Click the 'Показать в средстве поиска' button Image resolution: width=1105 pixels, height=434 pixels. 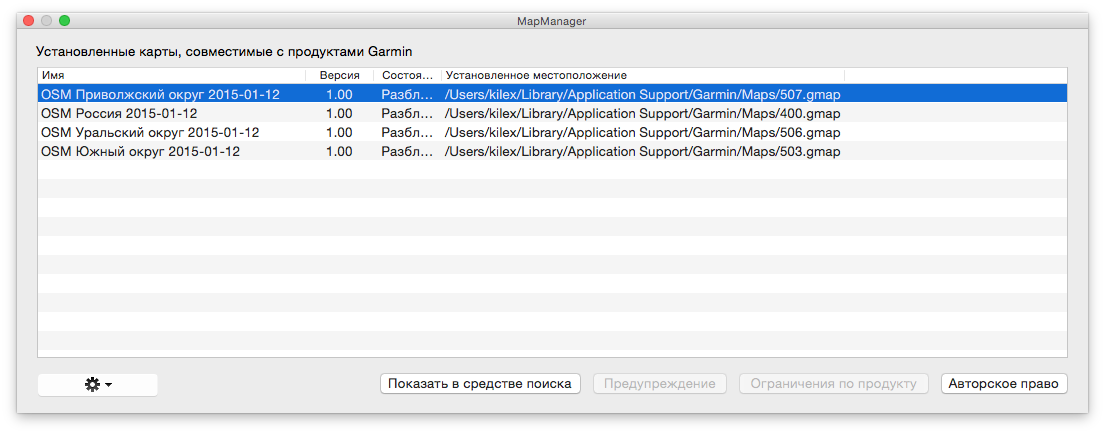[x=480, y=384]
